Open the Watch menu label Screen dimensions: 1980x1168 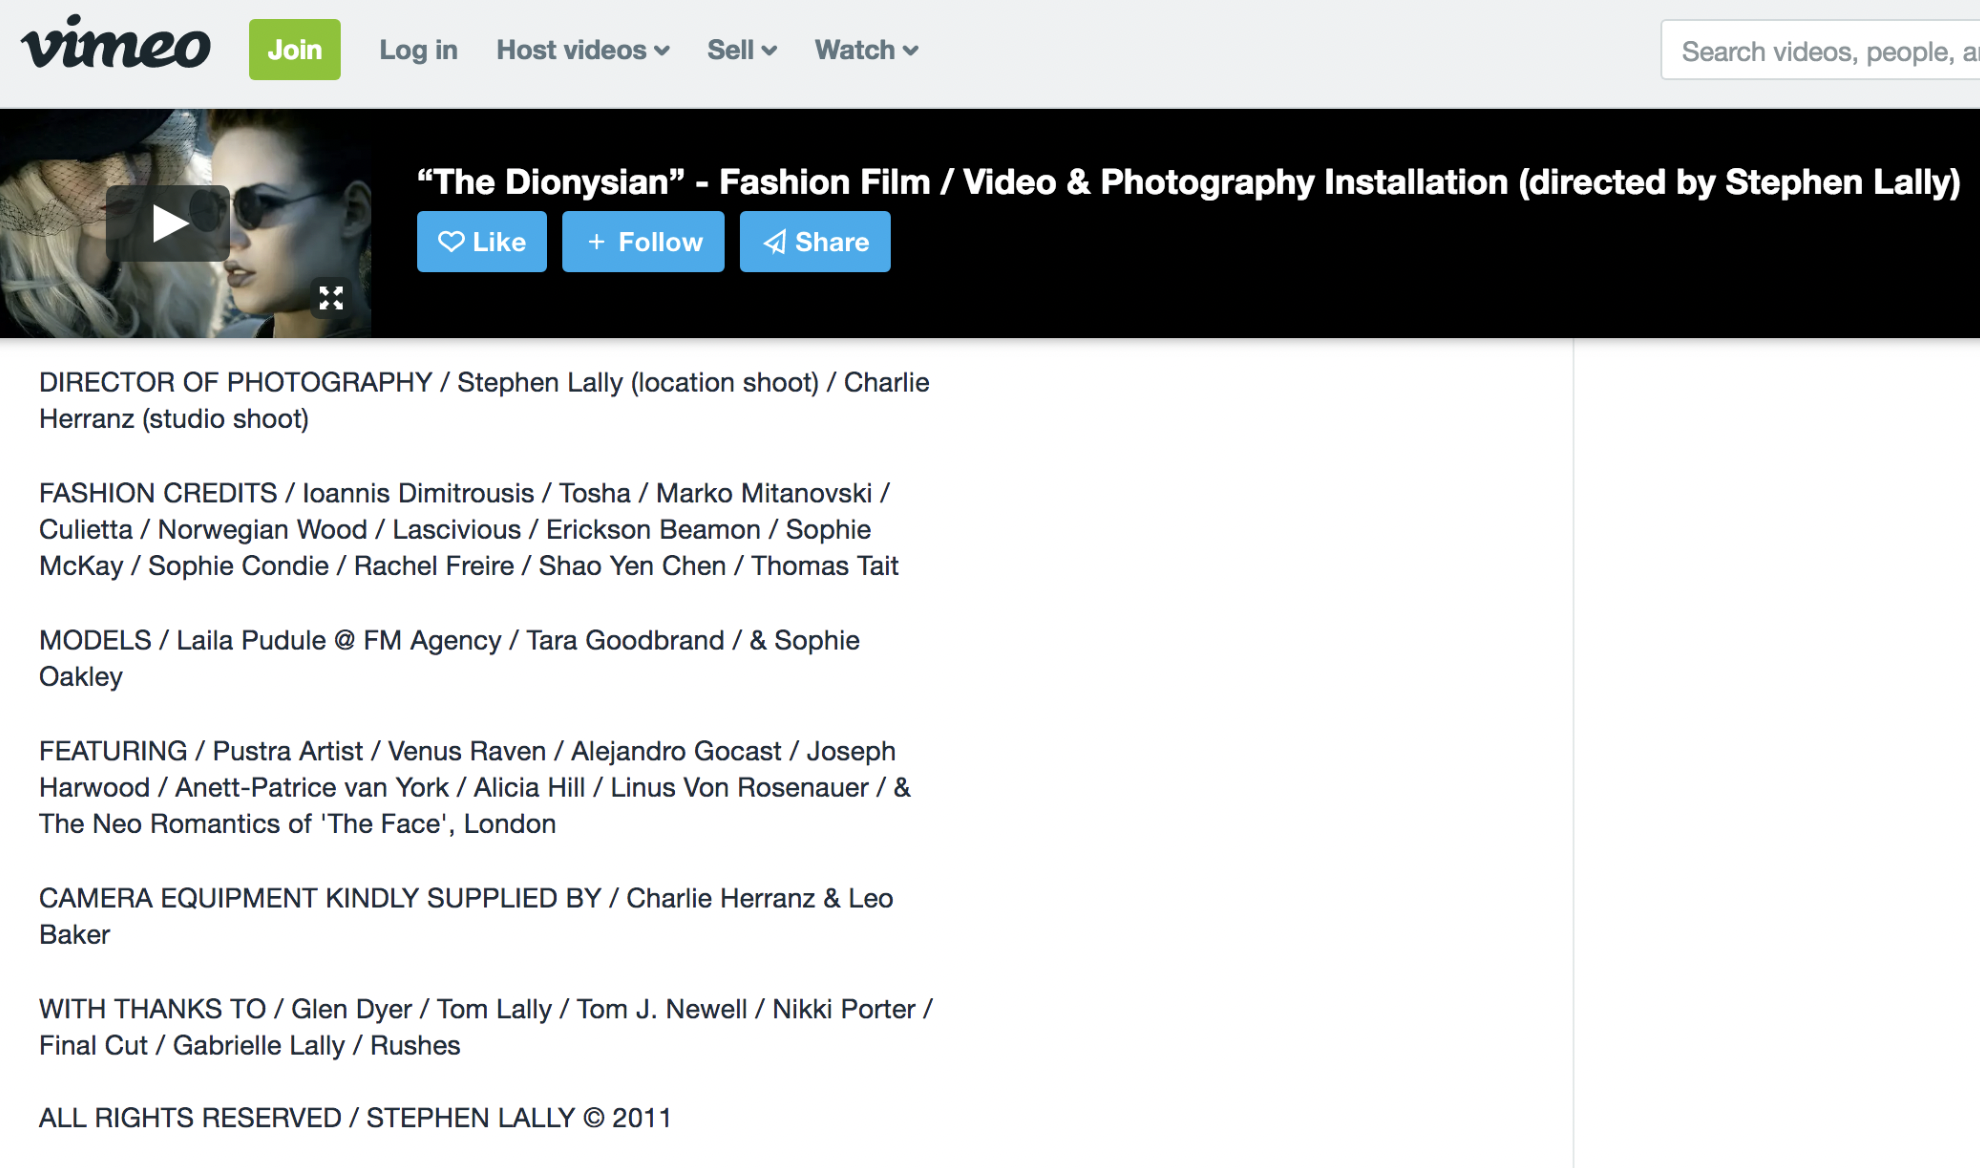854,50
